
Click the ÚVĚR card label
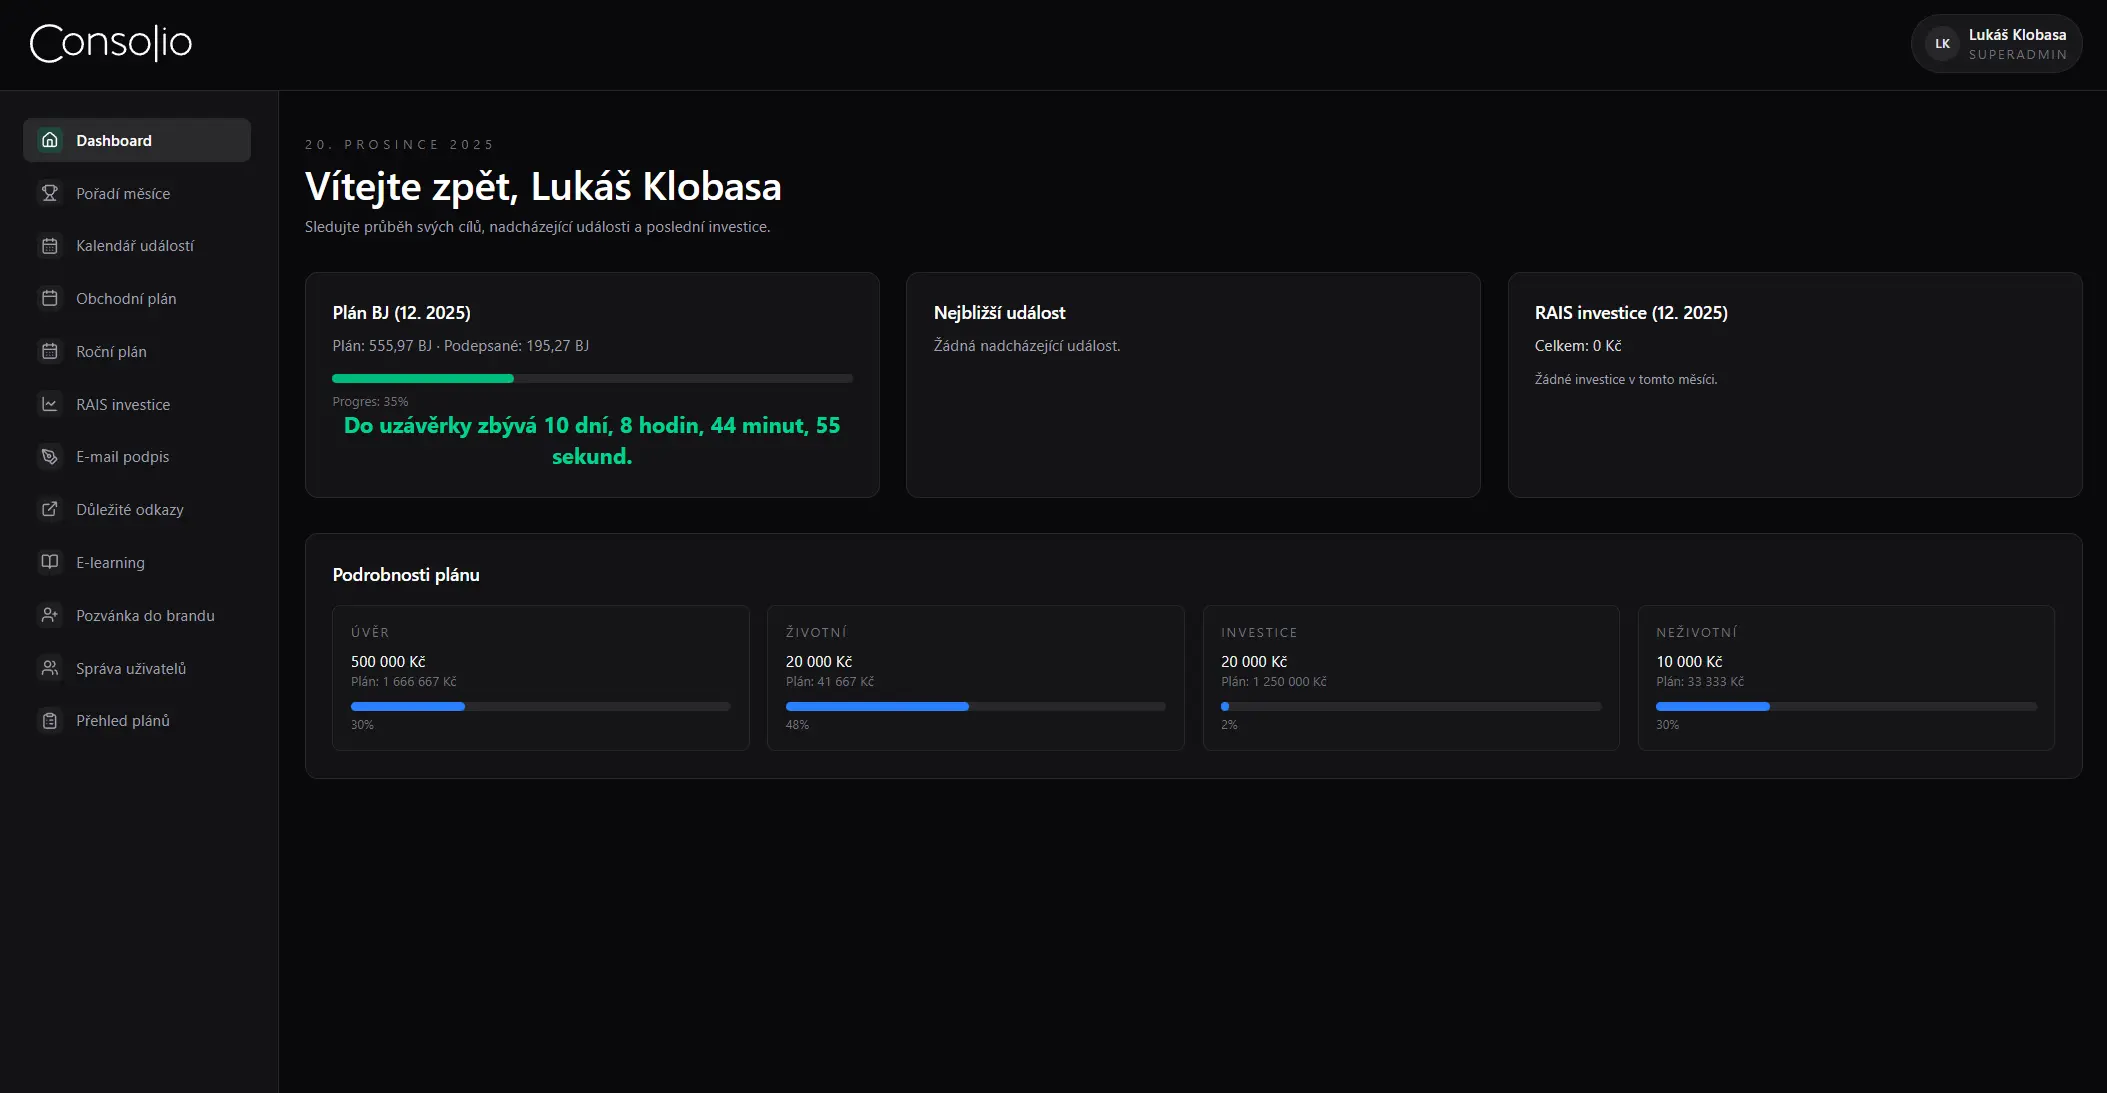(370, 632)
